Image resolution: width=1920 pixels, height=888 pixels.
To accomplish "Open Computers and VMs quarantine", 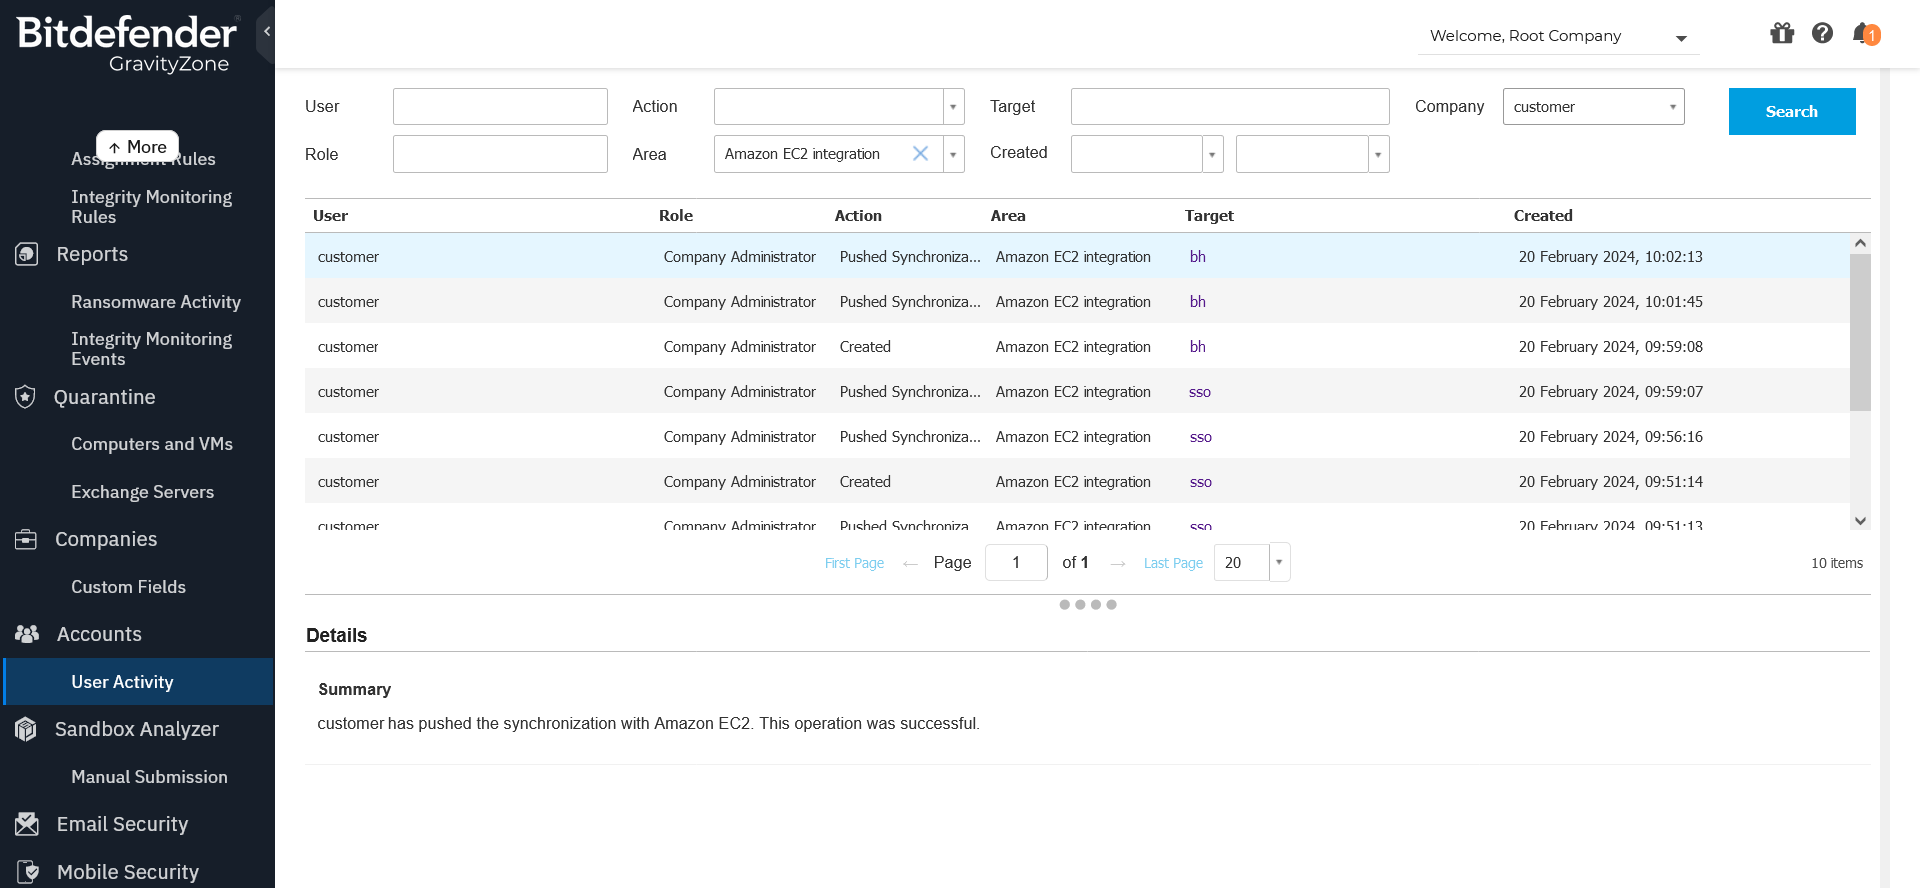I will point(152,444).
